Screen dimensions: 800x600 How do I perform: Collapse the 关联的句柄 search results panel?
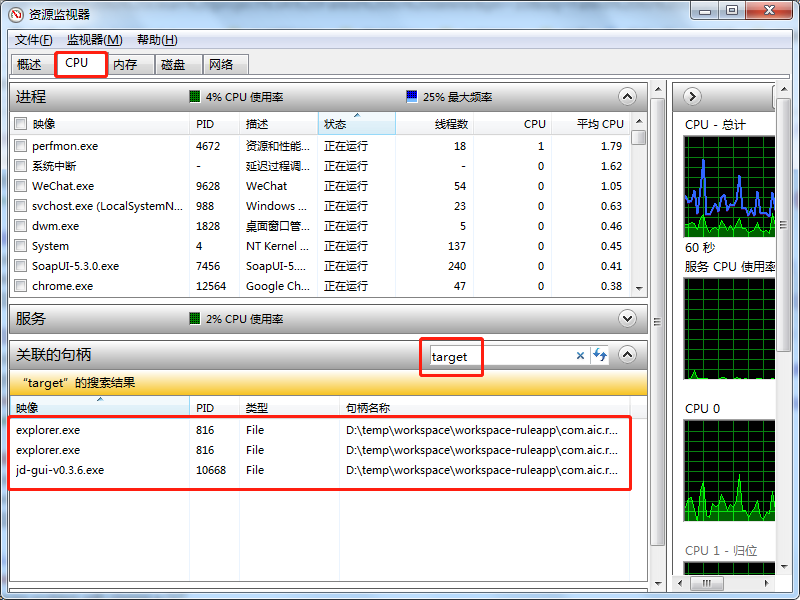pyautogui.click(x=627, y=355)
